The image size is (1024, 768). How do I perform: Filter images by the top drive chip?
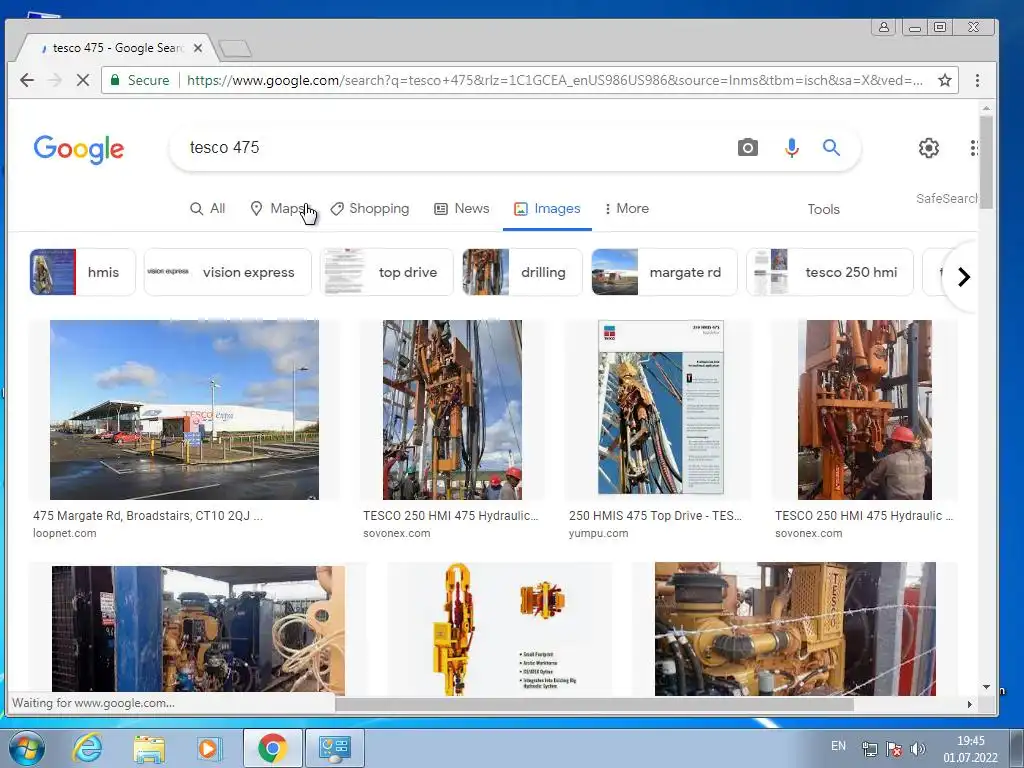[x=387, y=272]
